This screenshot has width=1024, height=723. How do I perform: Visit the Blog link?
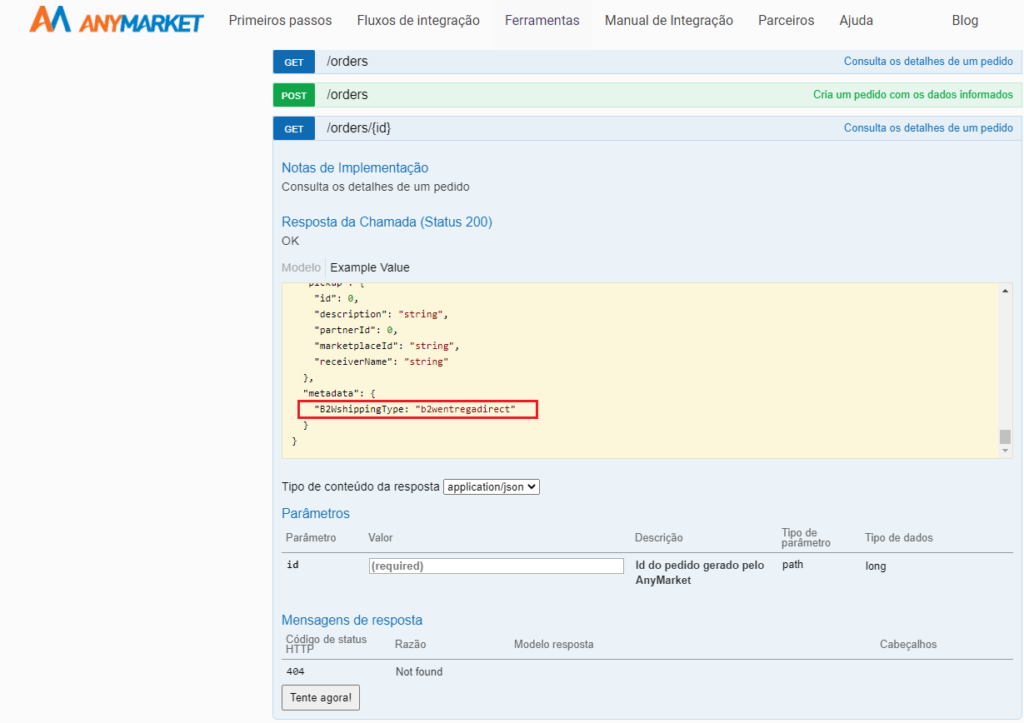click(965, 20)
